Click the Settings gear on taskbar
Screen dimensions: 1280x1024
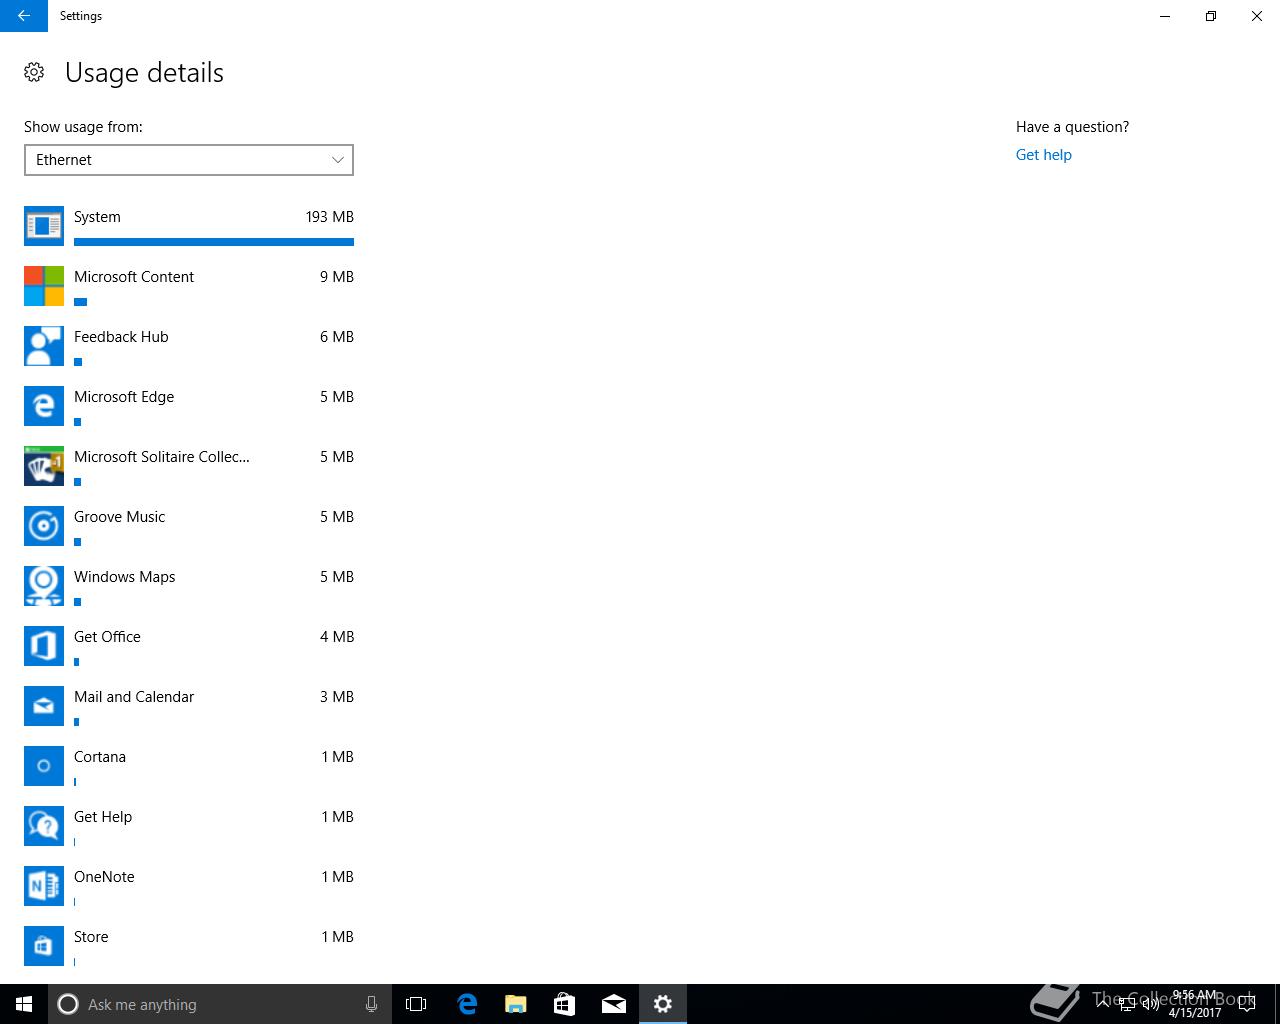point(663,1004)
